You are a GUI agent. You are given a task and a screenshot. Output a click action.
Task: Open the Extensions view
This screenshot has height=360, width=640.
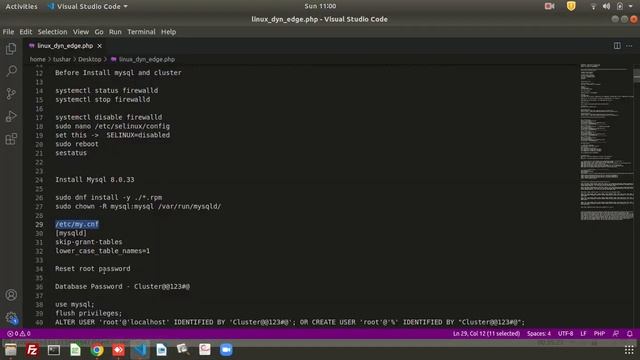(11, 139)
